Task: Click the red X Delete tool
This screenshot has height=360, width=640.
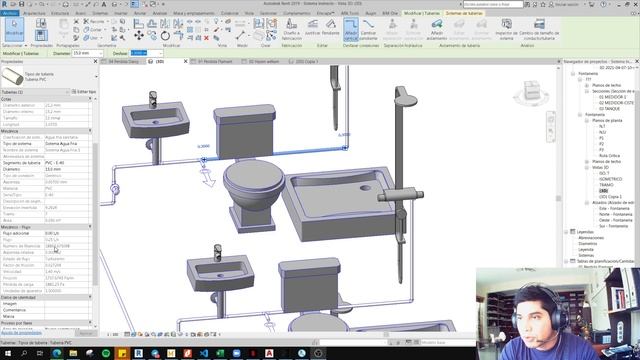Action: click(x=206, y=38)
